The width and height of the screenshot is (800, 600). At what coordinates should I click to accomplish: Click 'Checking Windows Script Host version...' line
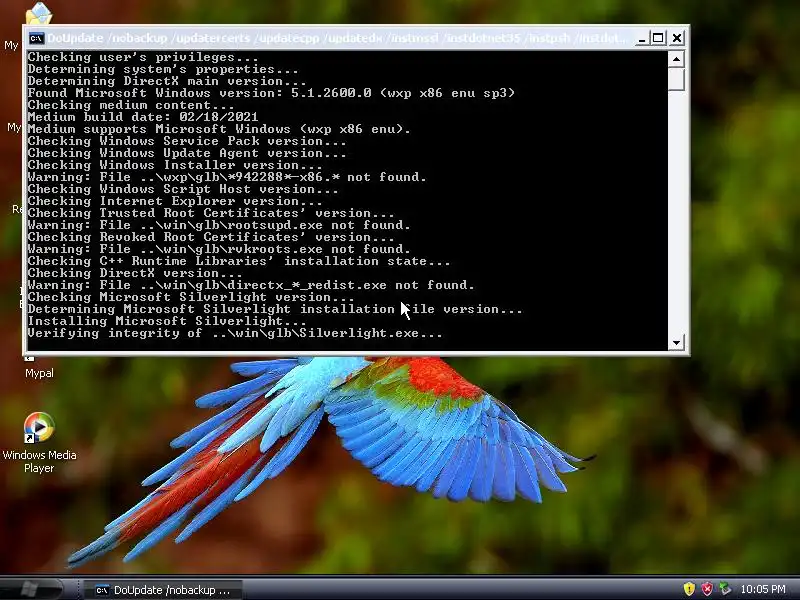(183, 189)
